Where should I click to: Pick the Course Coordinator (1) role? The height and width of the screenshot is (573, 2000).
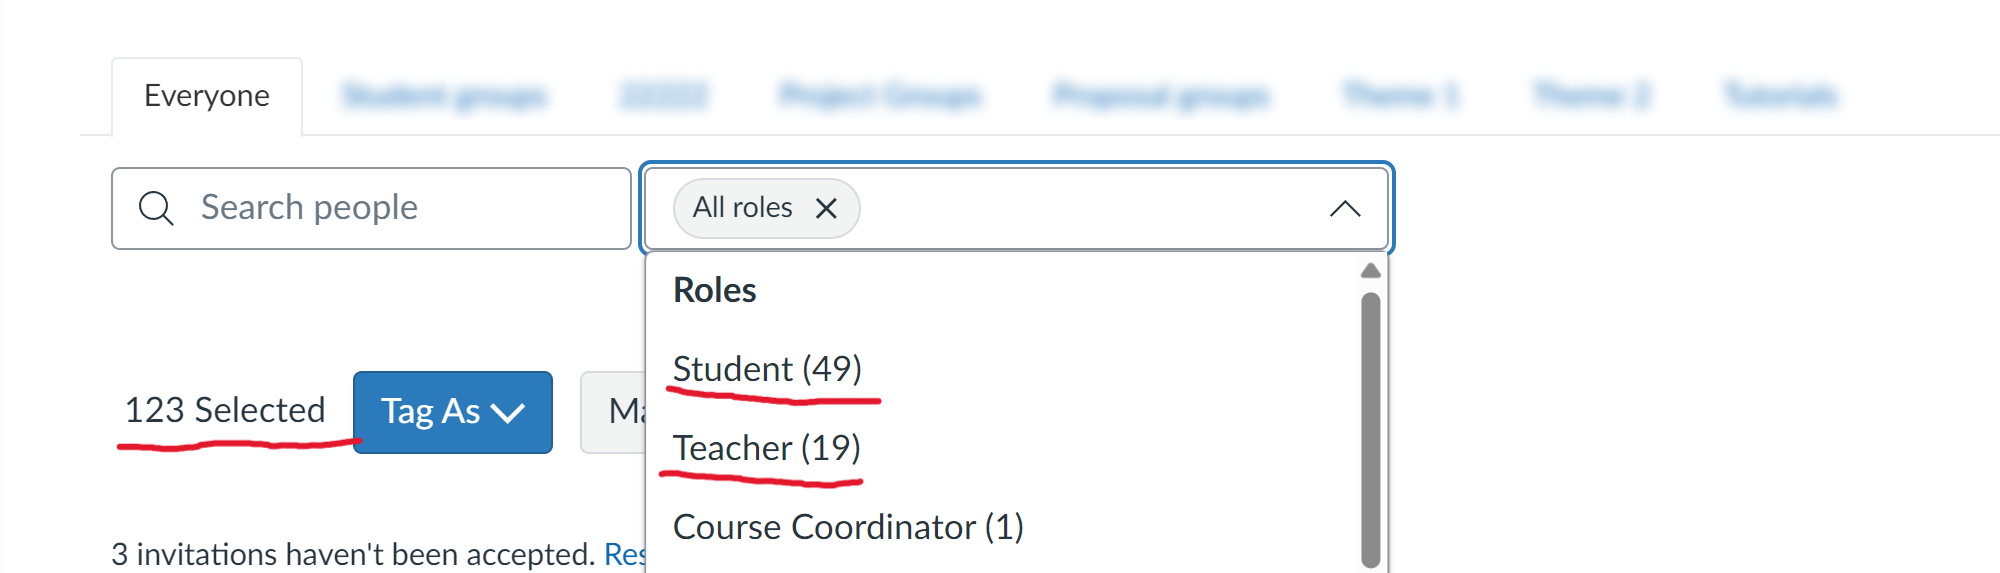pyautogui.click(x=848, y=527)
